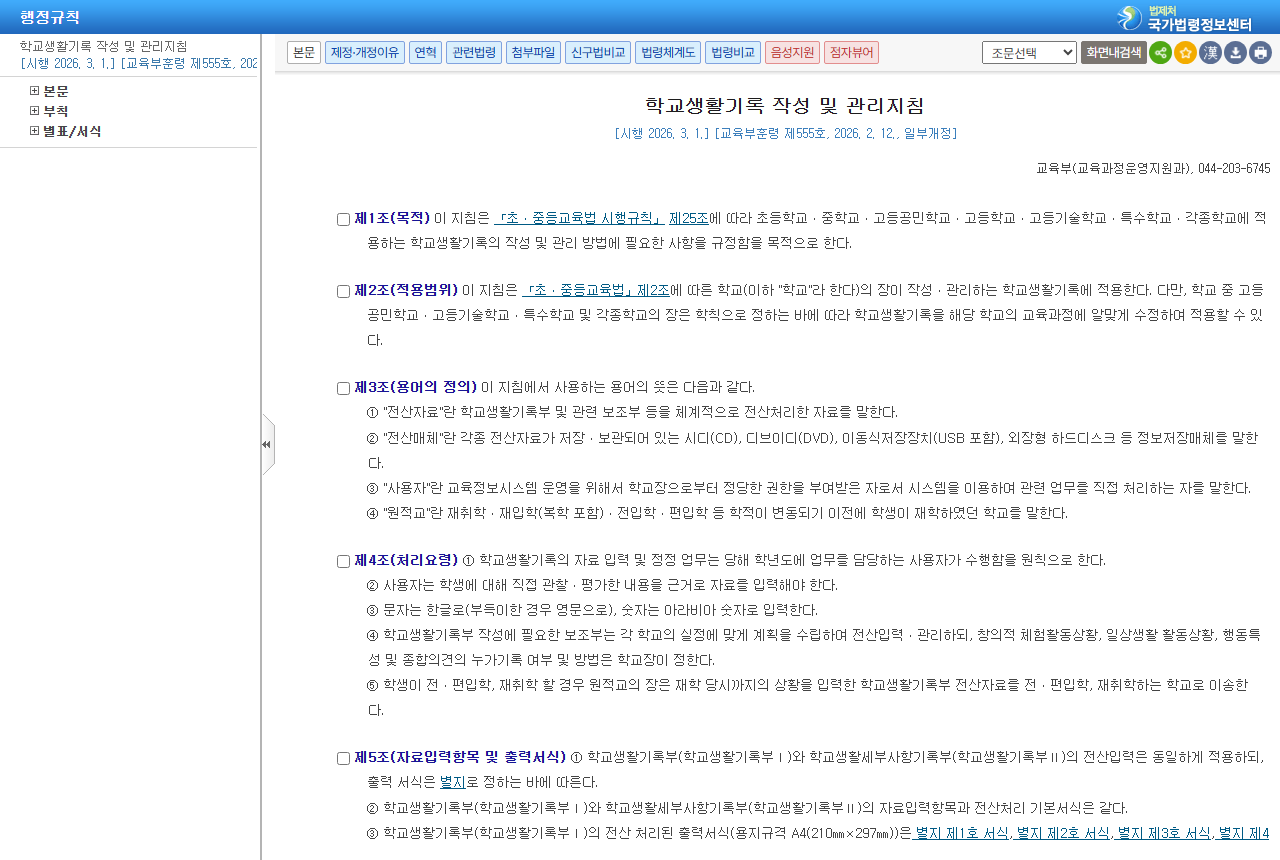This screenshot has width=1280, height=860.
Task: Show the 연혁 tab
Action: click(425, 53)
